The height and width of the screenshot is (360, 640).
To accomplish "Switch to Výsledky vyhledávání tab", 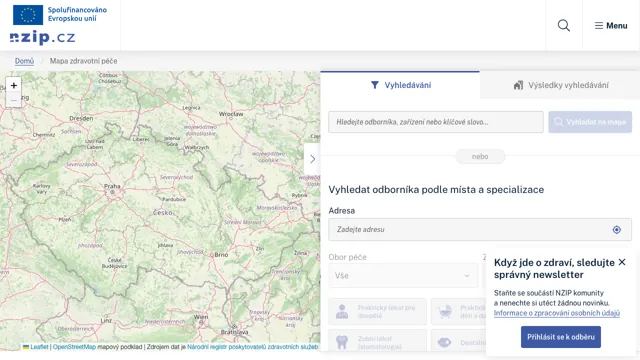I will [x=560, y=85].
